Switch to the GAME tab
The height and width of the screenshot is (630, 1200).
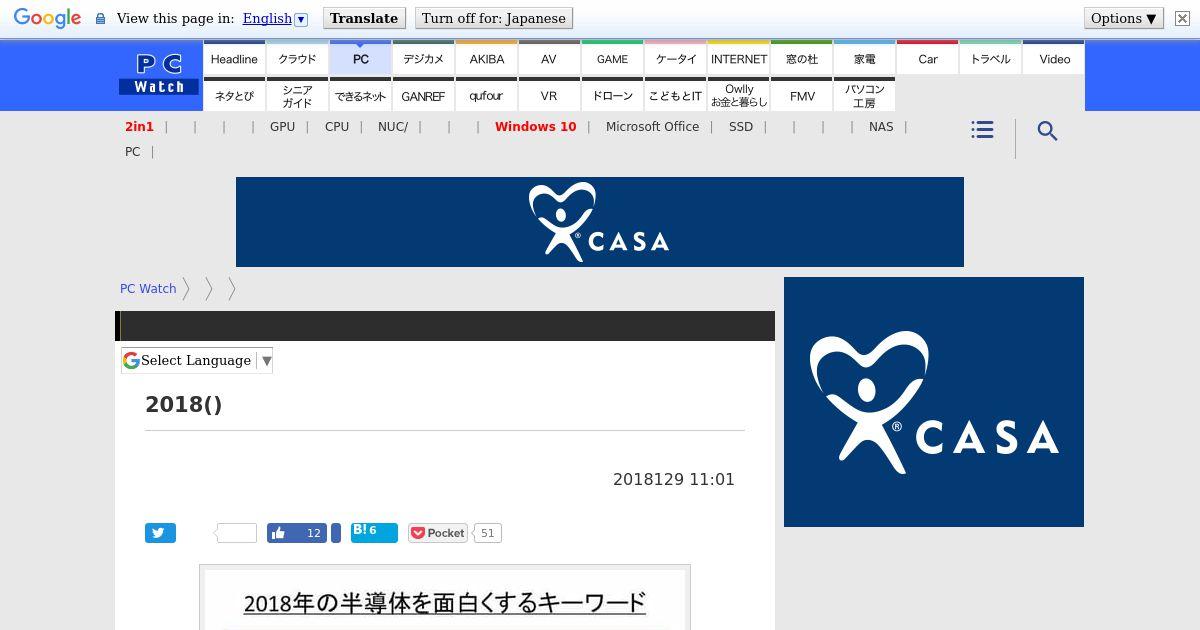point(612,58)
